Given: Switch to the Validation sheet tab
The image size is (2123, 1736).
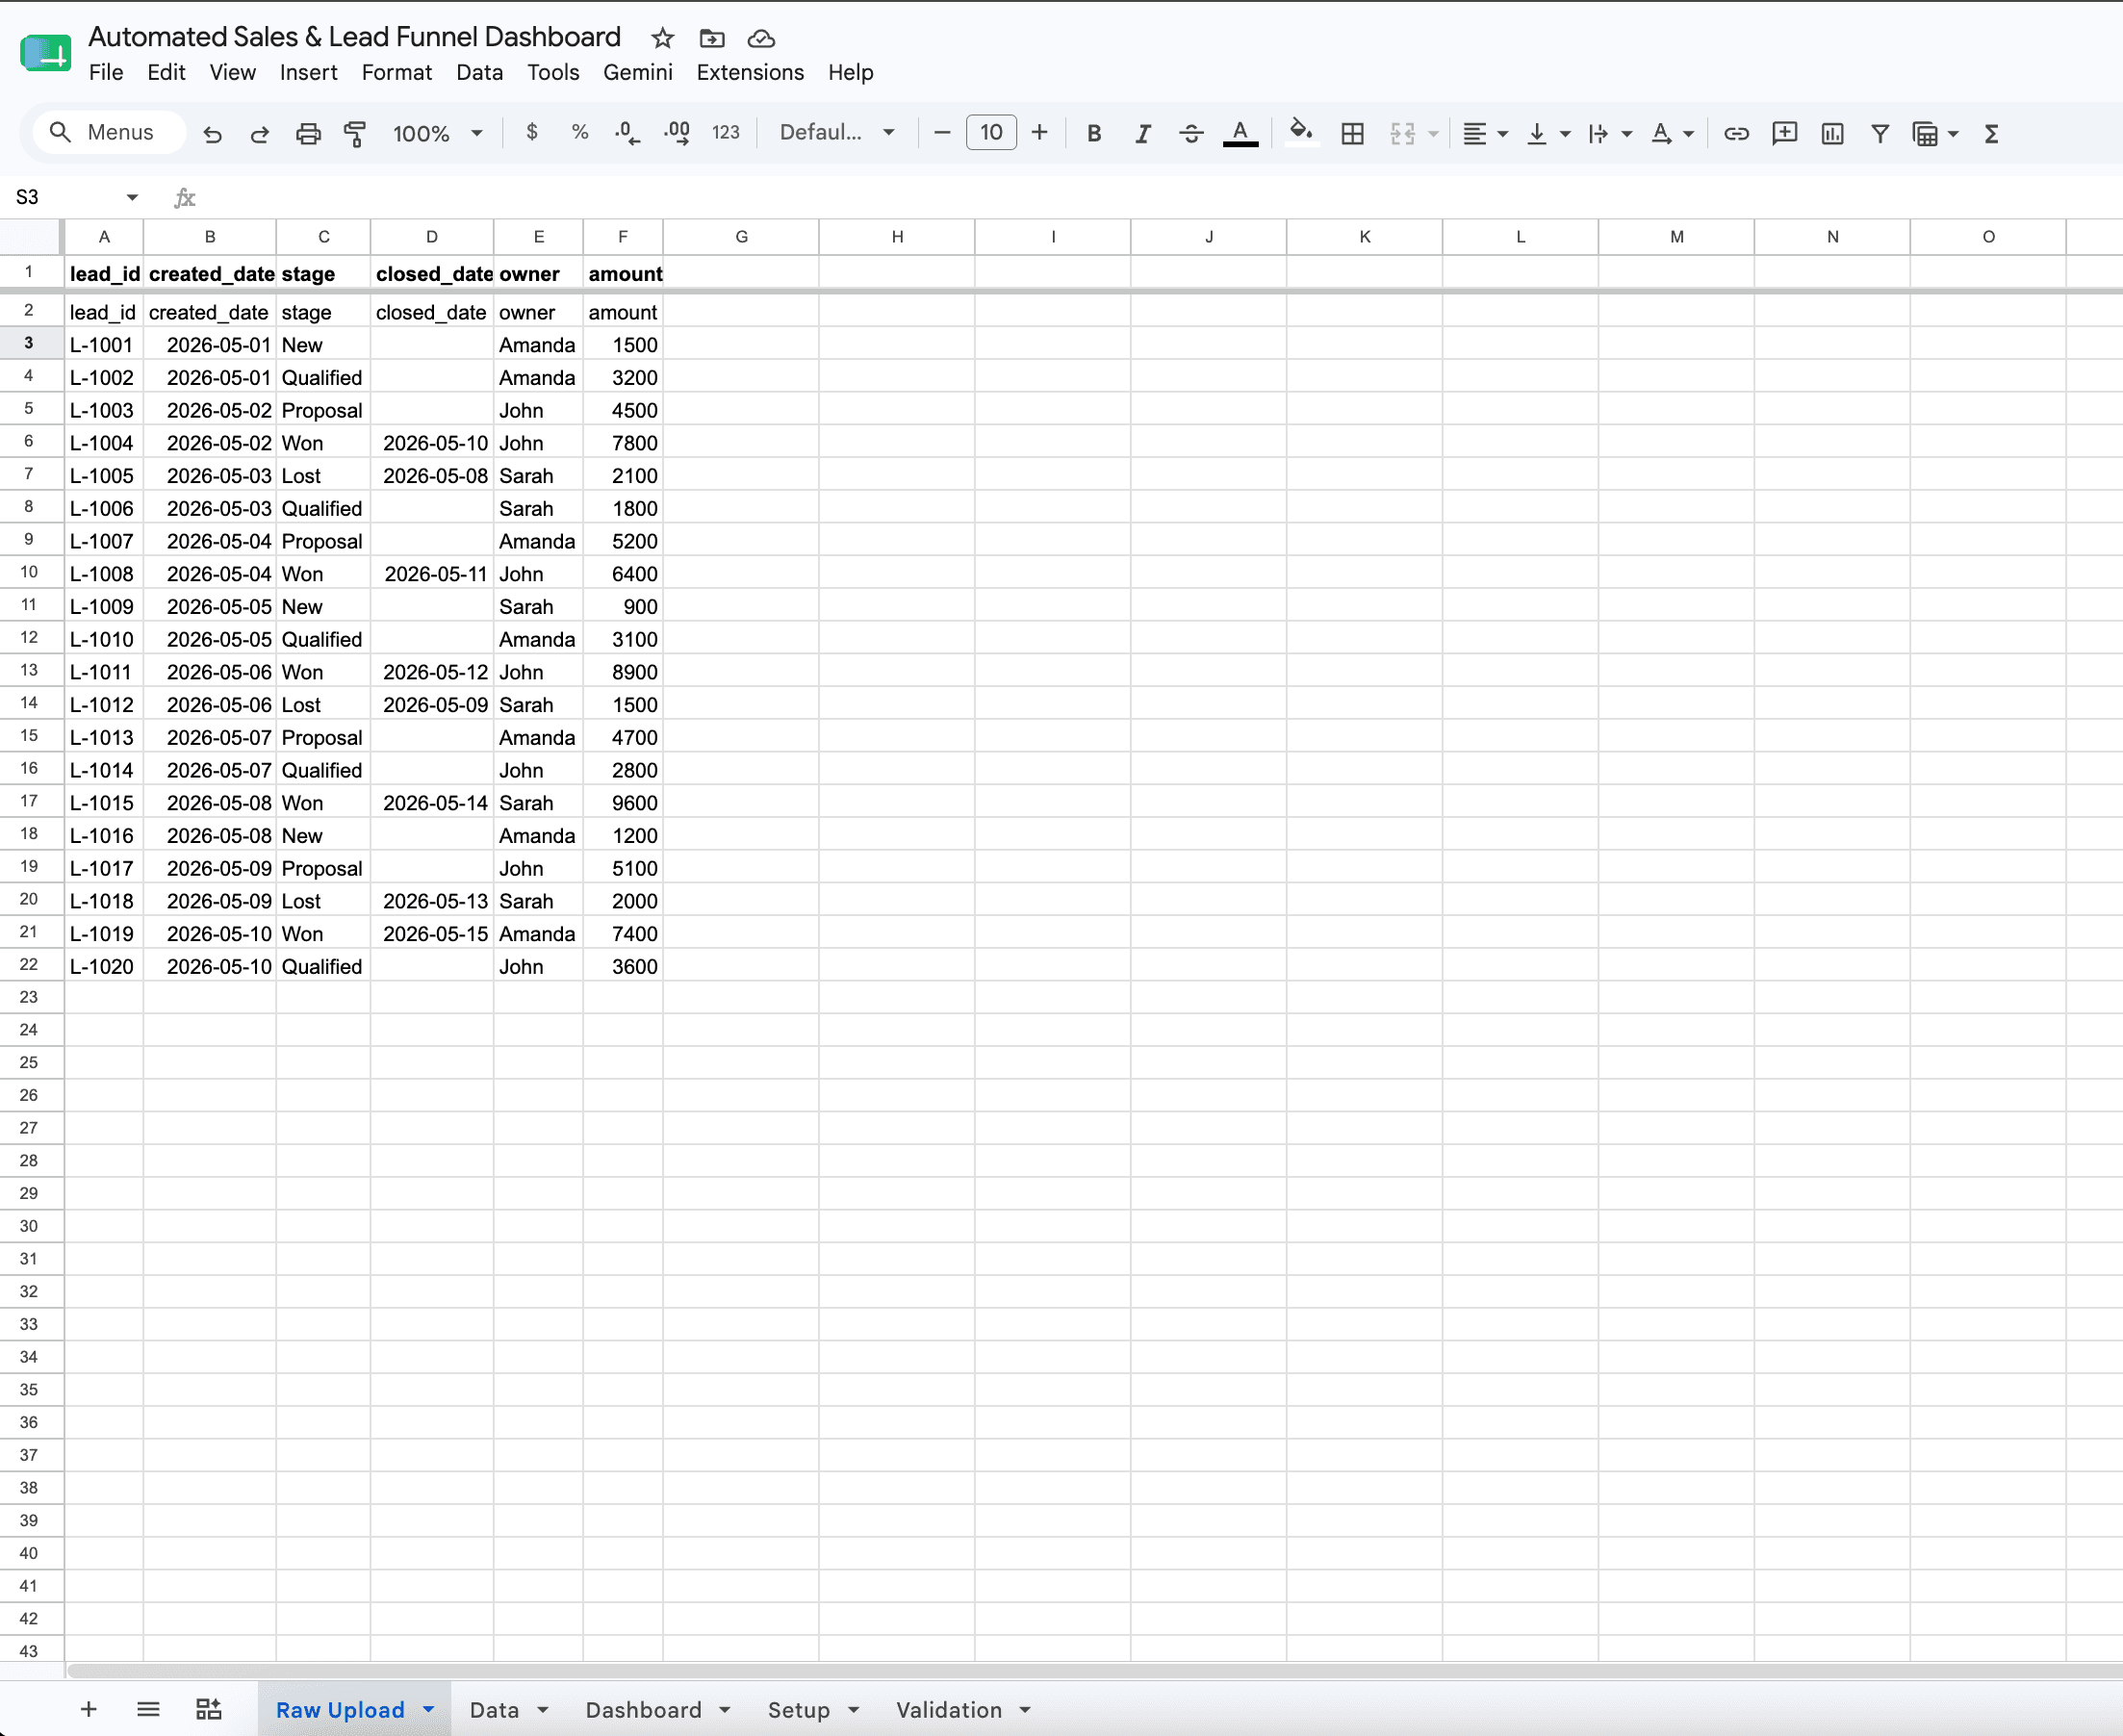Looking at the screenshot, I should coord(948,1710).
